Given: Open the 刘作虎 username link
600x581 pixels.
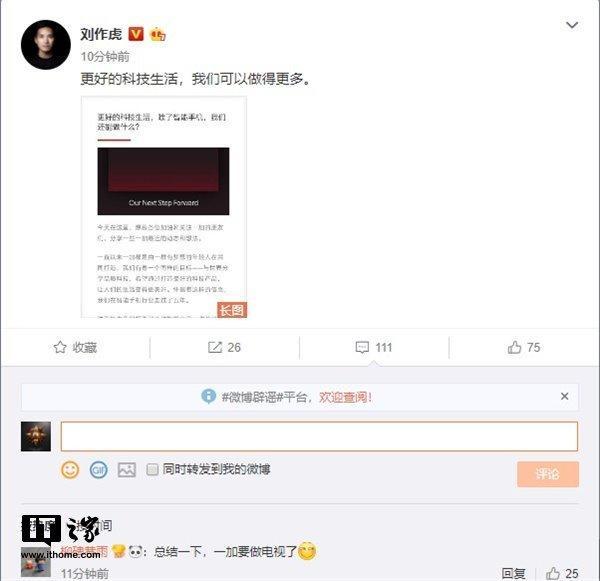Looking at the screenshot, I should 101,34.
